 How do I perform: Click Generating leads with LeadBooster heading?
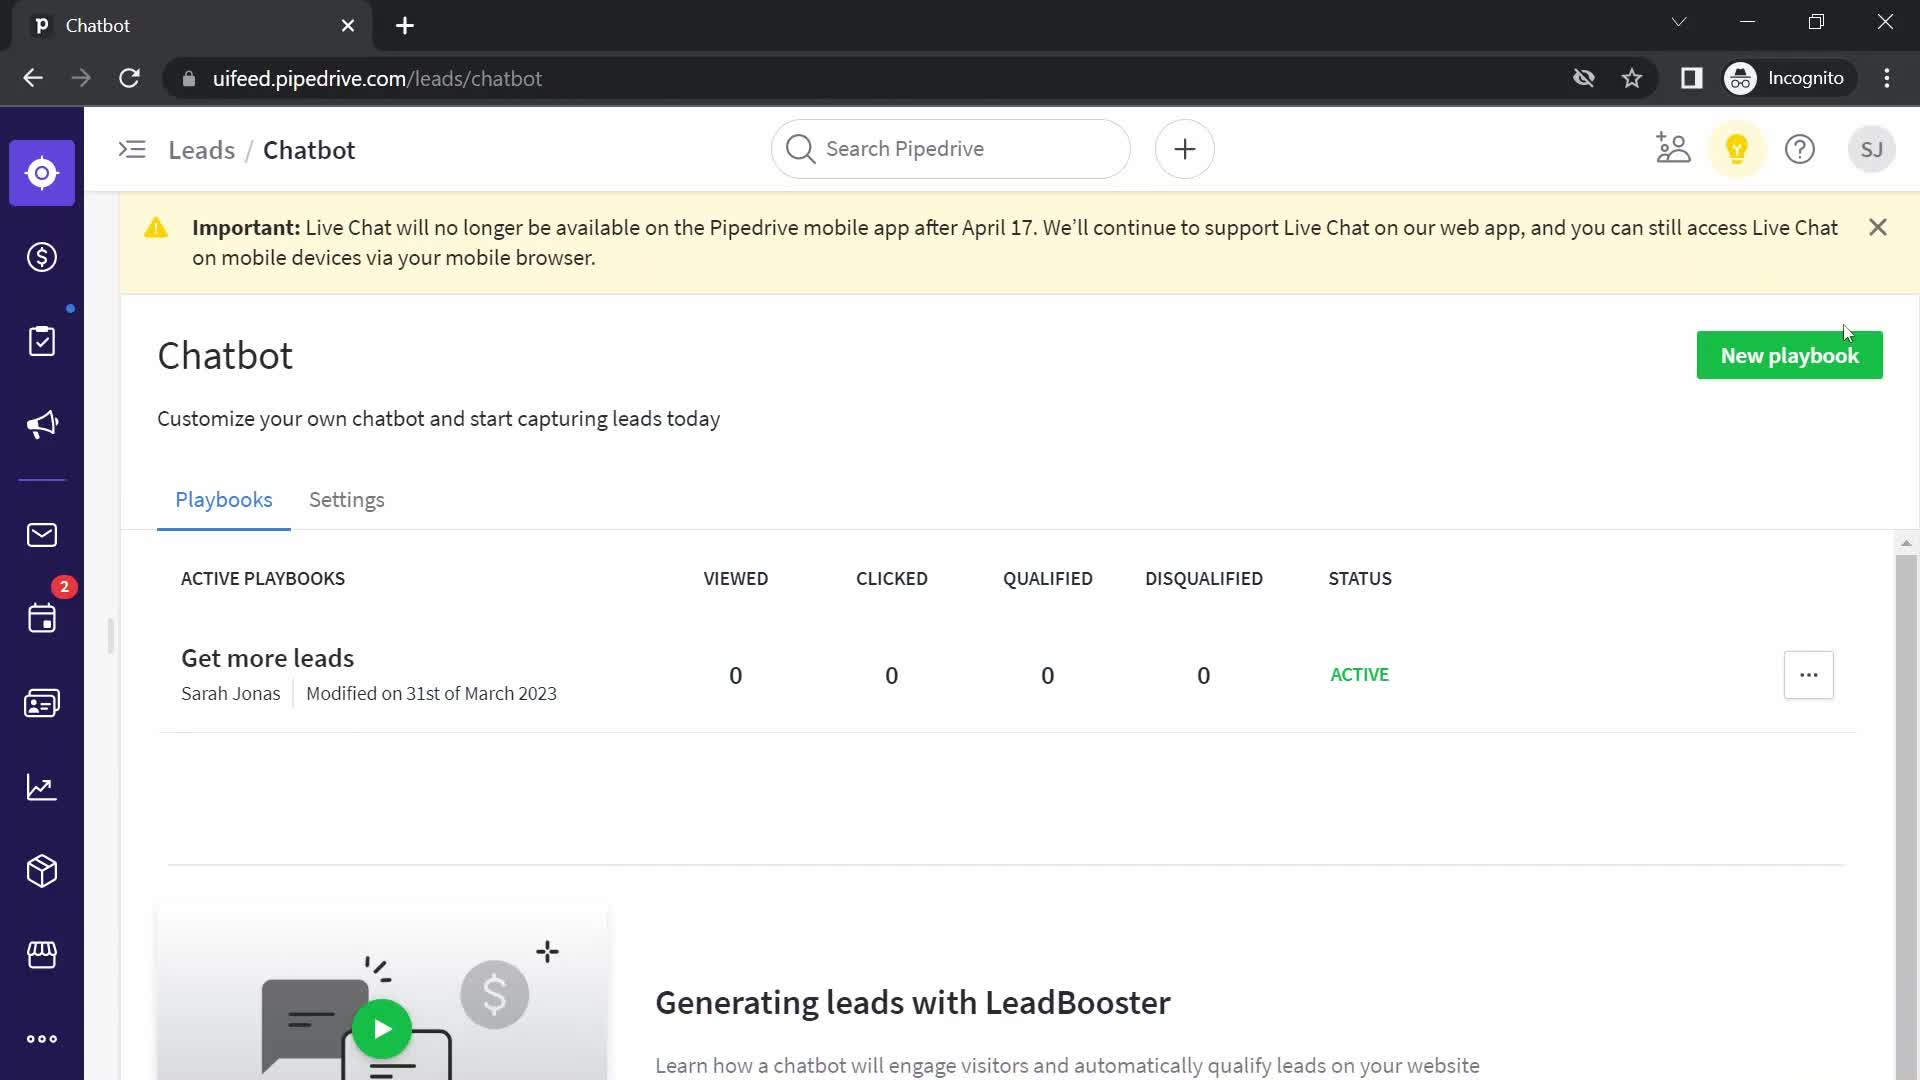click(x=913, y=1003)
